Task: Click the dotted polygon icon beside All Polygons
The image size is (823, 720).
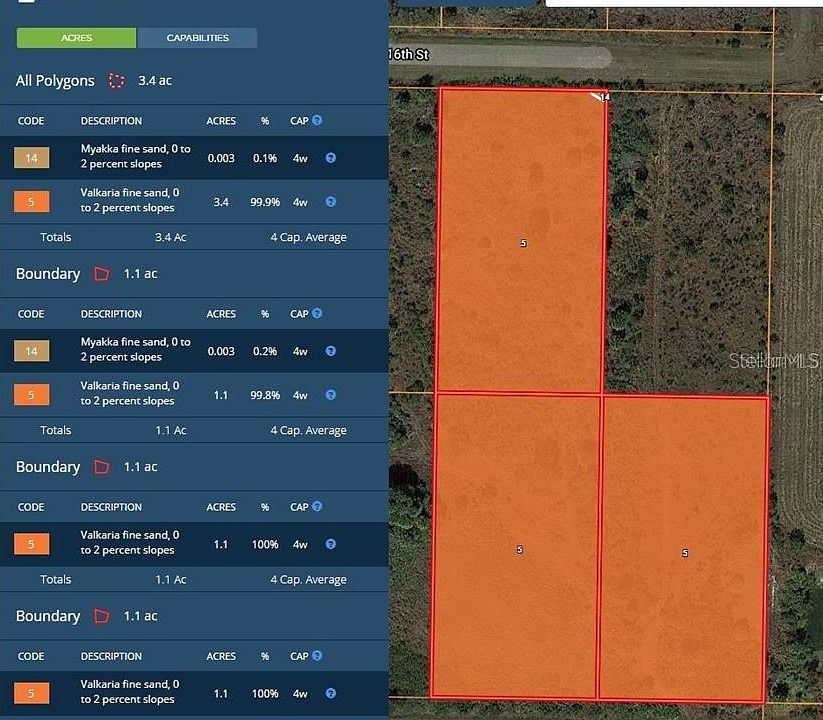Action: (x=117, y=80)
